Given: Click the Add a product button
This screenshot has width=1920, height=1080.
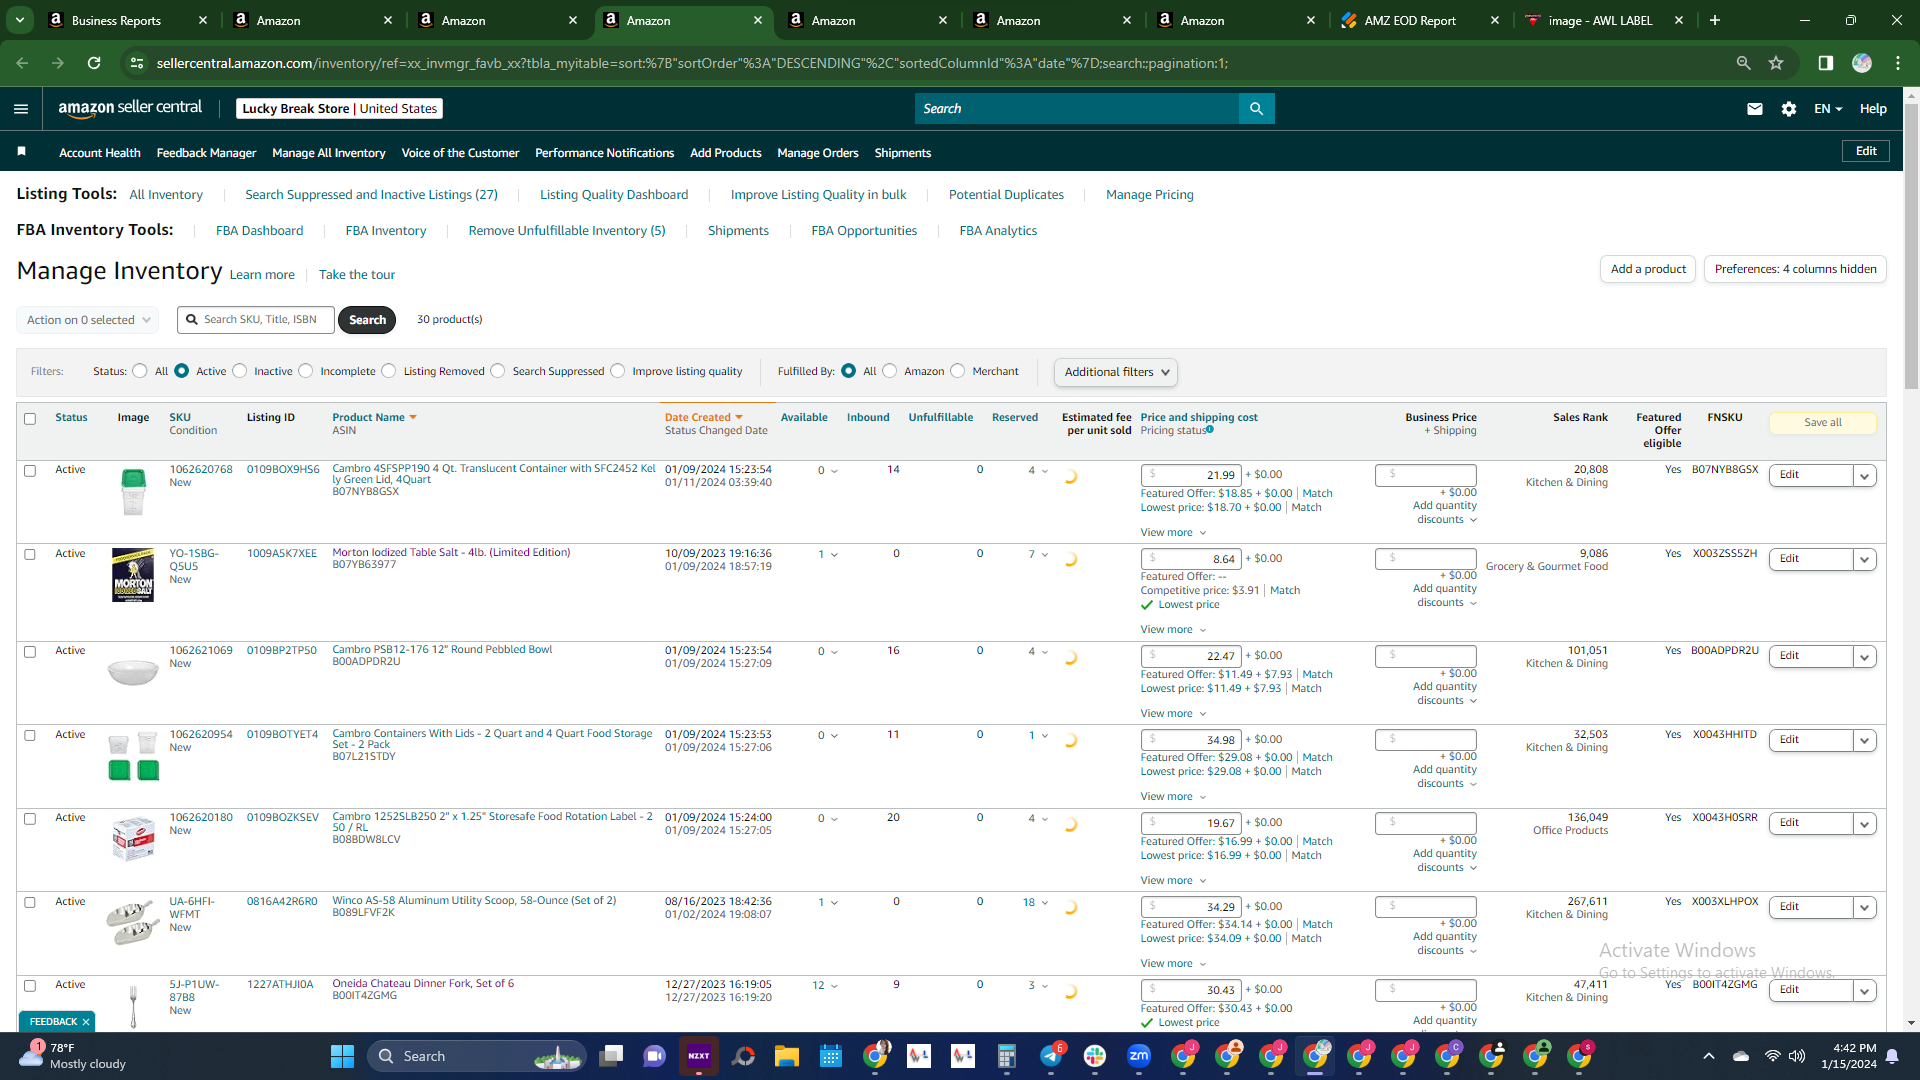Looking at the screenshot, I should pyautogui.click(x=1648, y=269).
